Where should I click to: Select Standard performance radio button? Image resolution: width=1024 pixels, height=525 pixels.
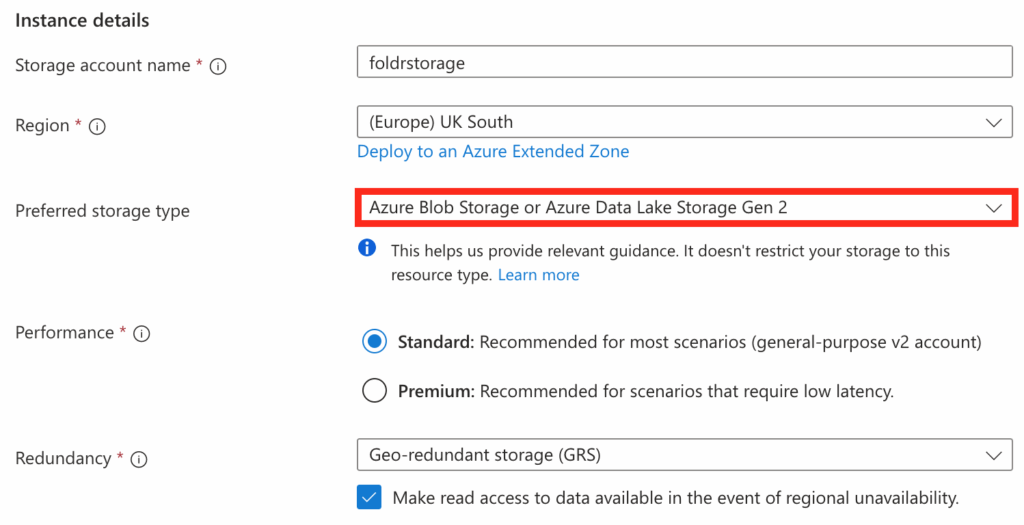point(375,342)
